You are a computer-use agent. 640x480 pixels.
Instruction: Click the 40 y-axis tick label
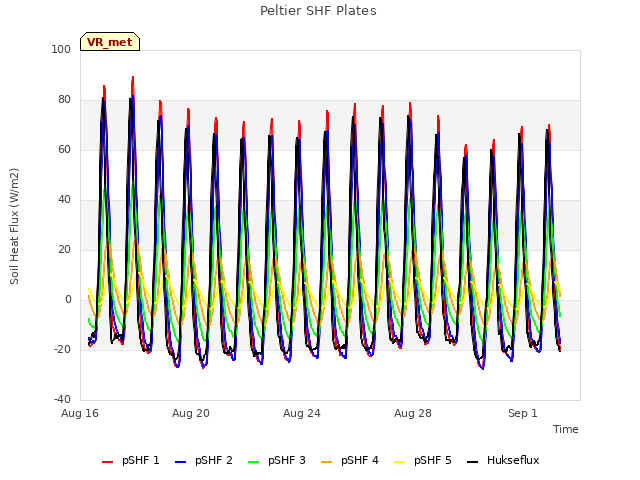coord(64,200)
